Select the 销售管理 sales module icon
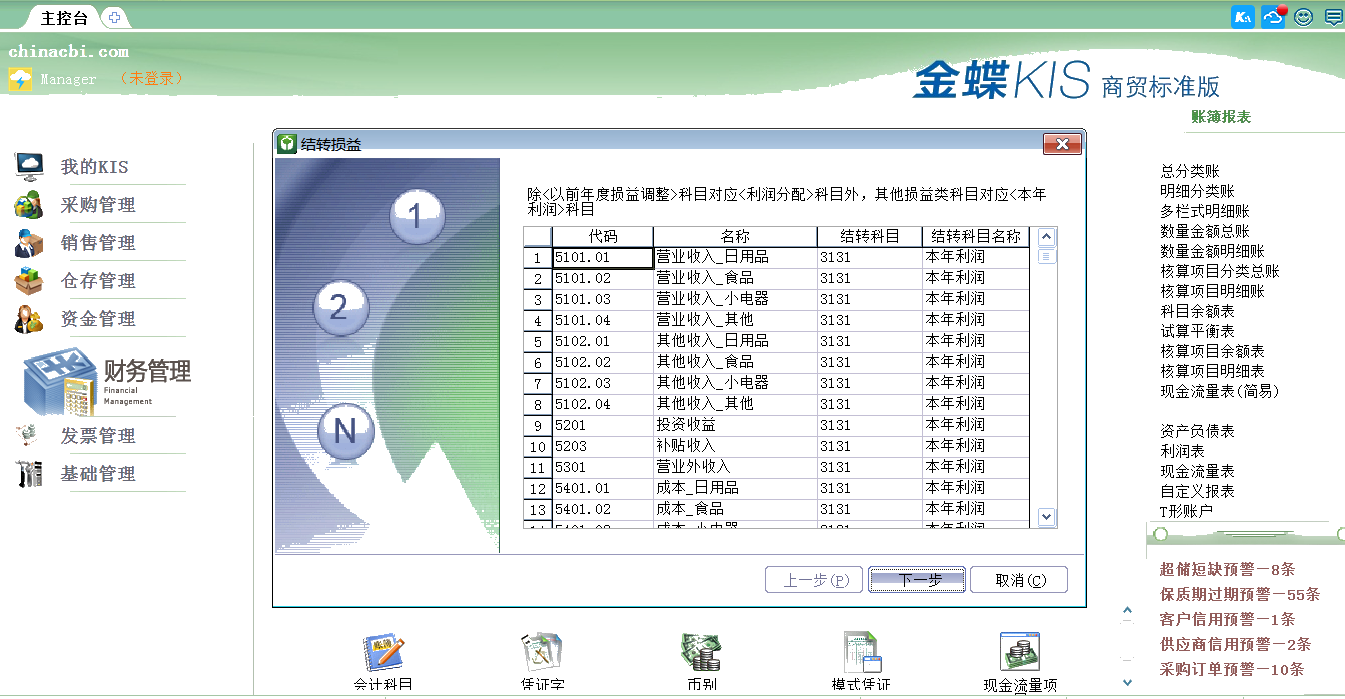This screenshot has width=1345, height=699. [x=28, y=242]
